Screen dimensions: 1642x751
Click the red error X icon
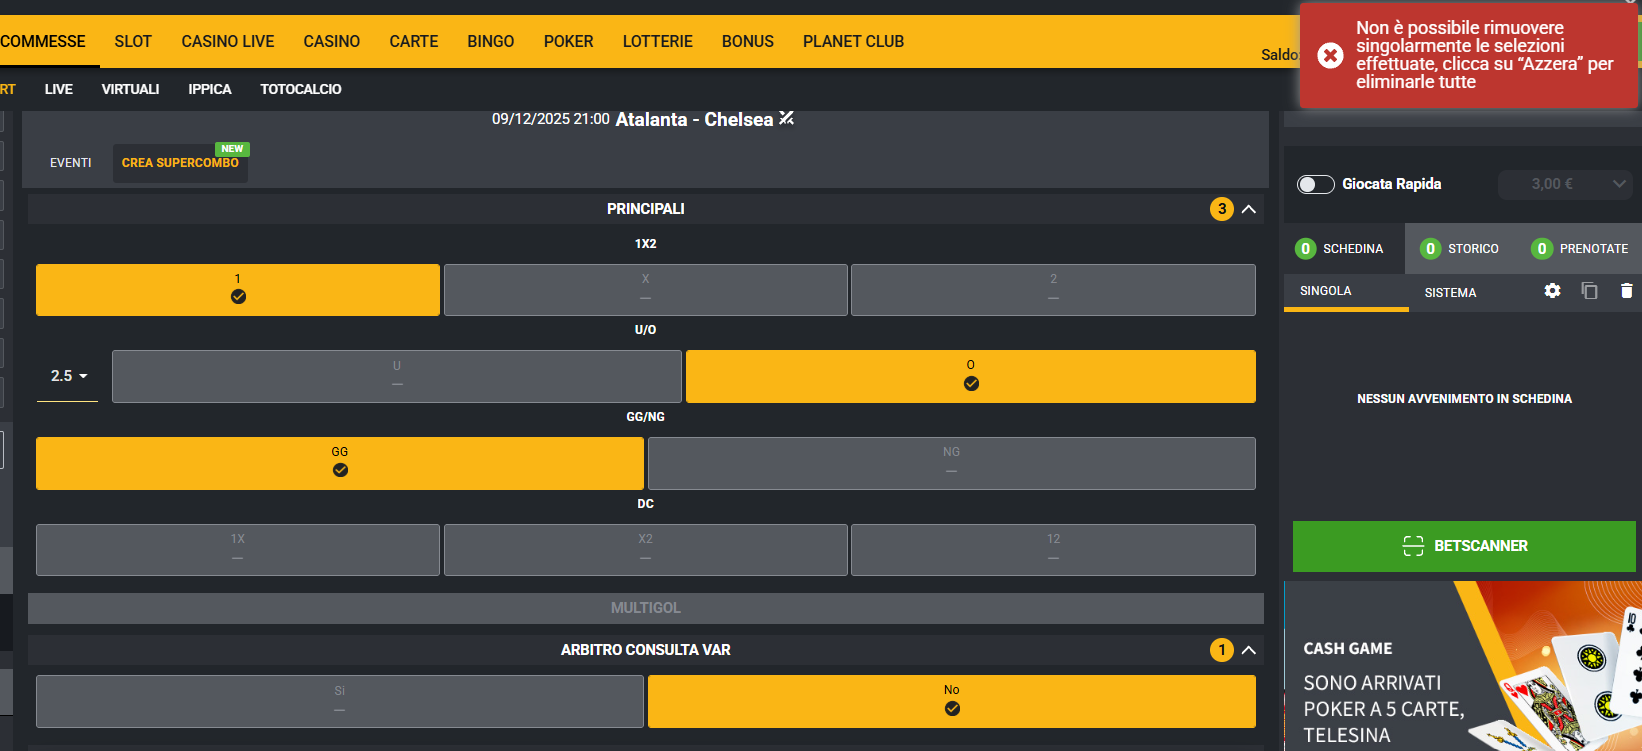click(1330, 55)
